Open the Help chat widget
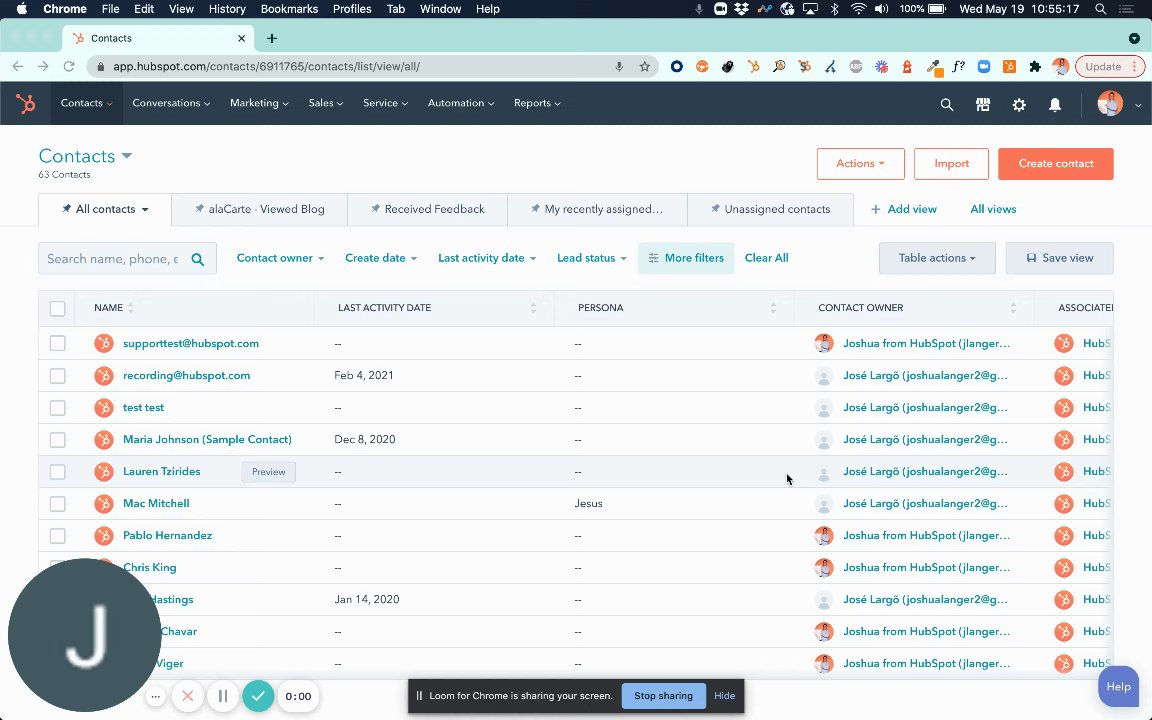The width and height of the screenshot is (1152, 720). pos(1118,687)
